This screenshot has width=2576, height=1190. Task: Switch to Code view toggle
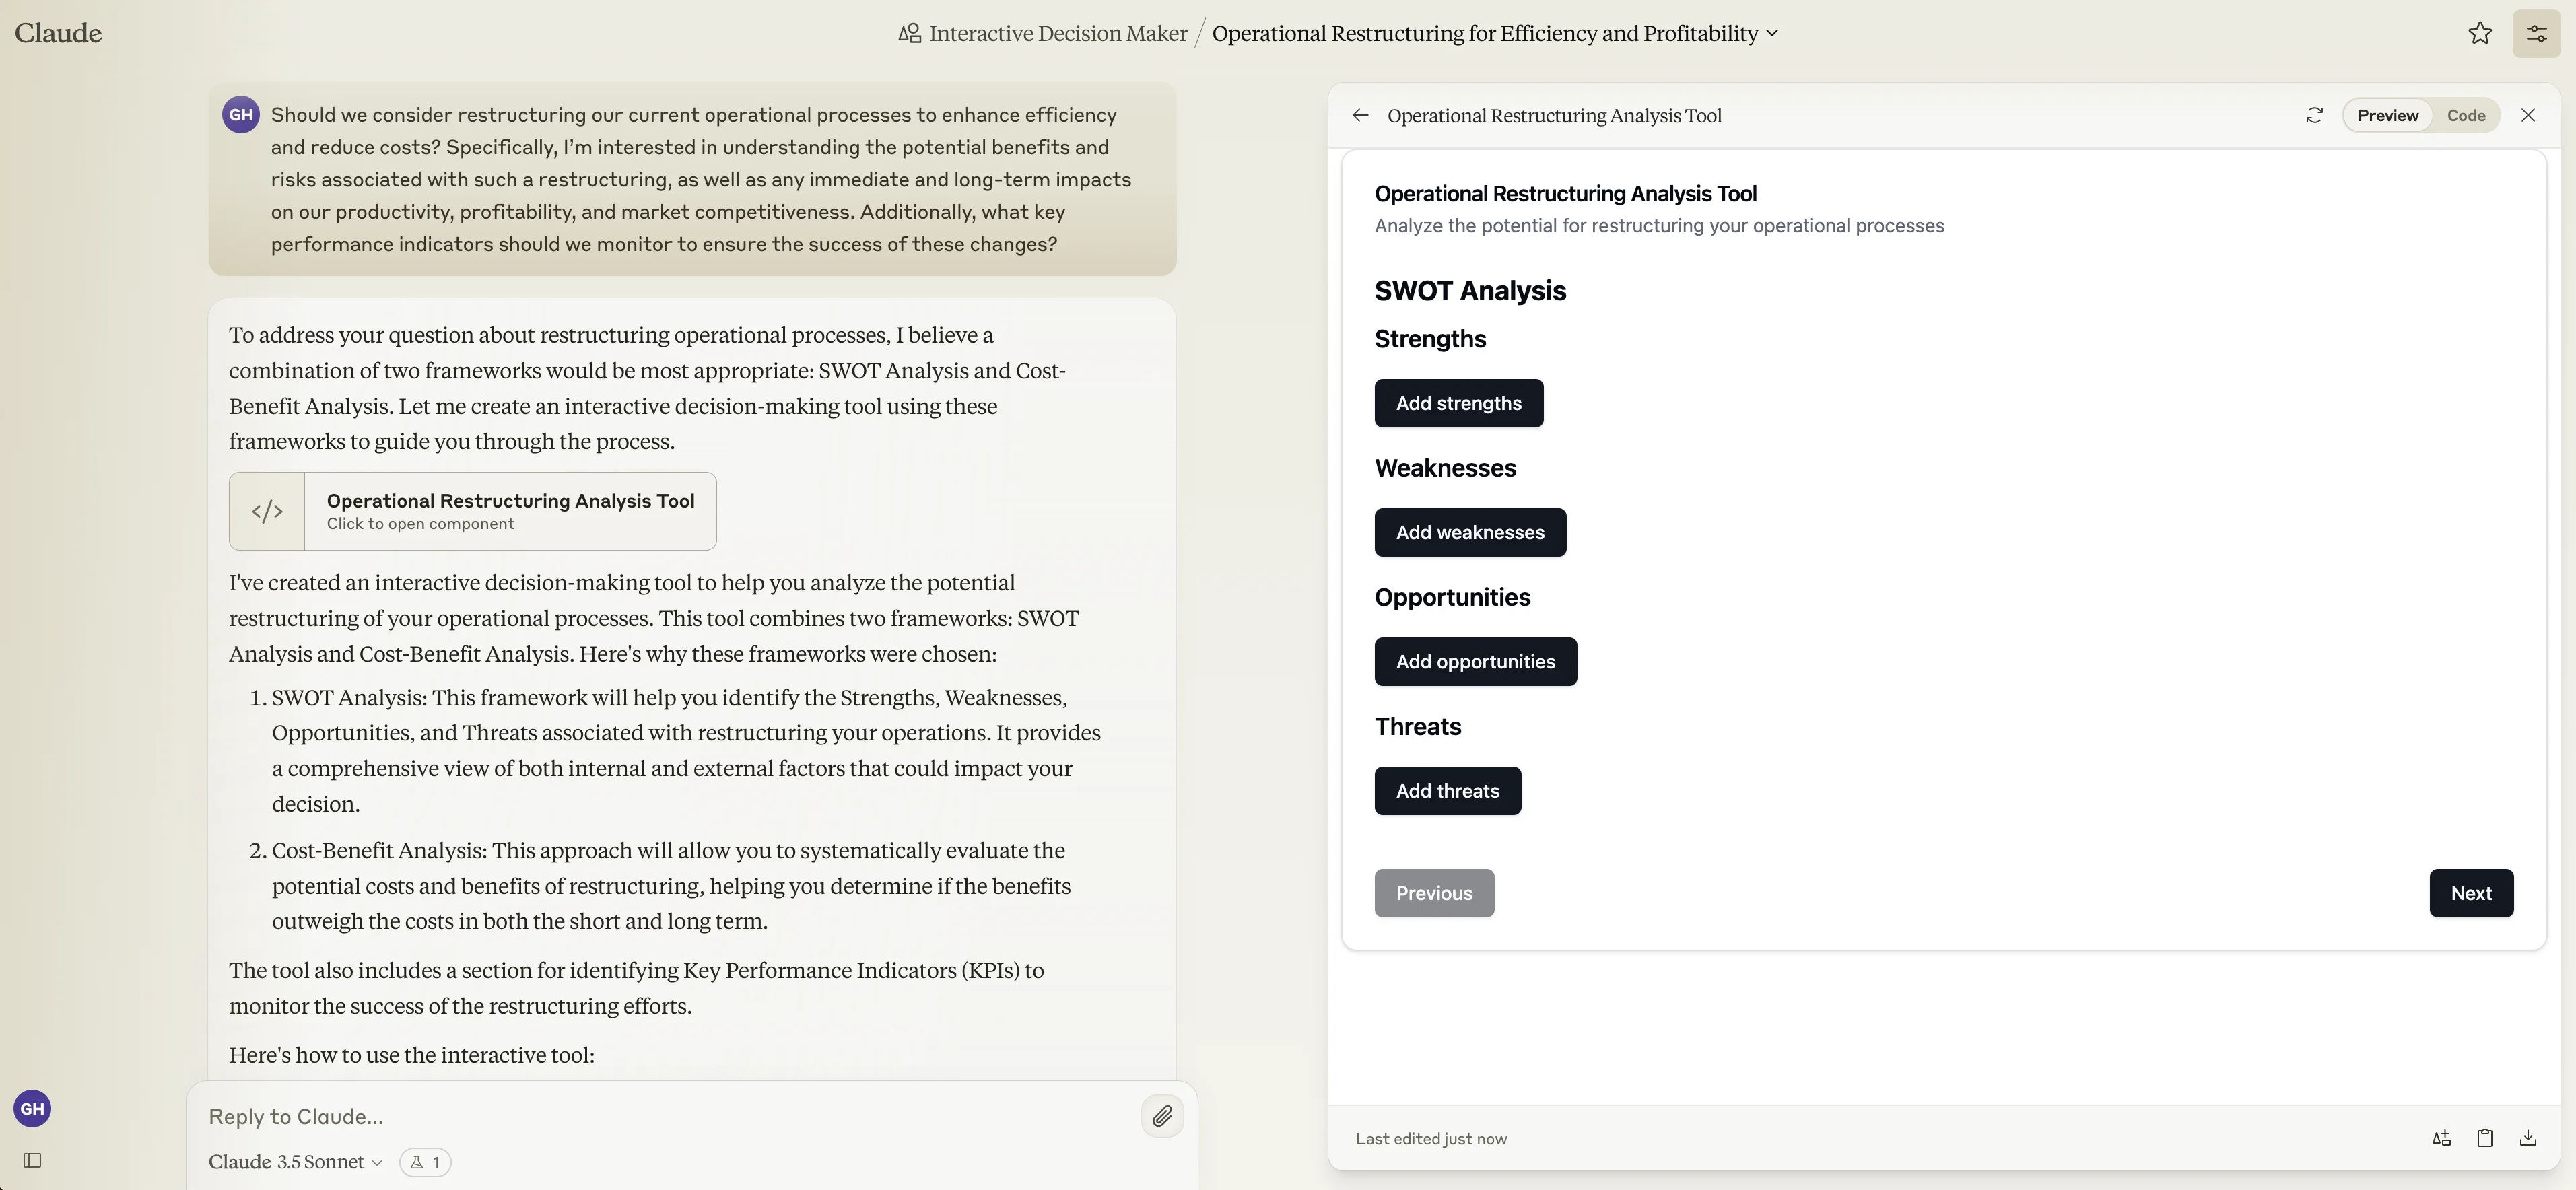coord(2465,115)
